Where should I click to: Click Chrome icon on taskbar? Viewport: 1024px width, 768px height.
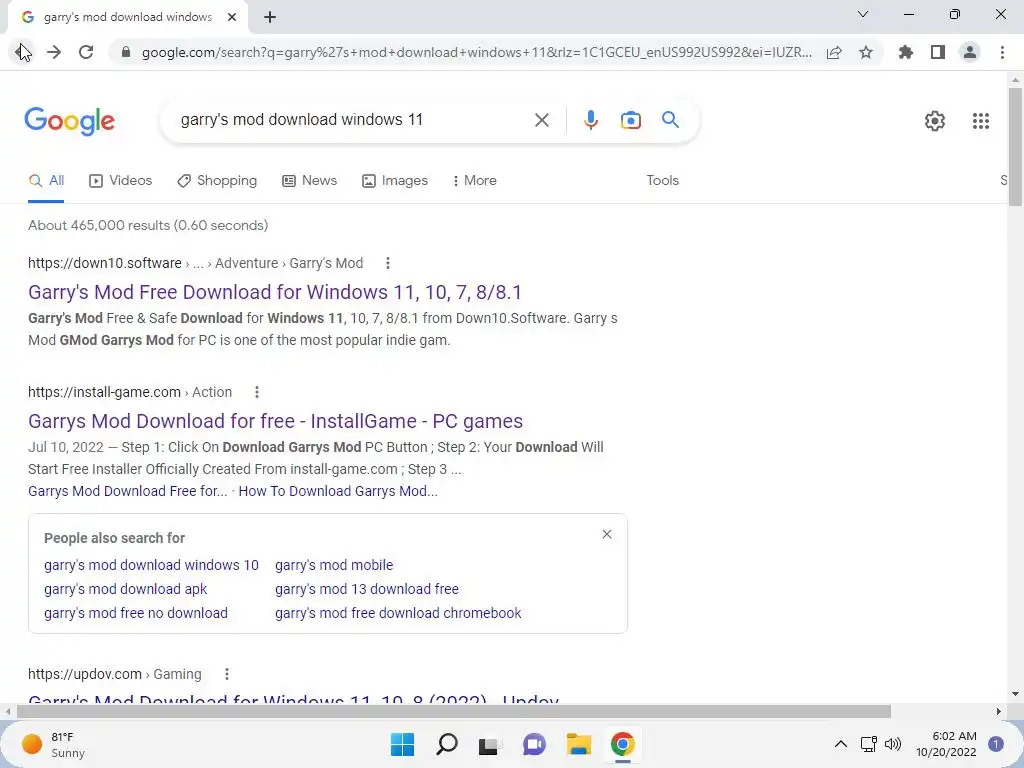click(x=622, y=744)
